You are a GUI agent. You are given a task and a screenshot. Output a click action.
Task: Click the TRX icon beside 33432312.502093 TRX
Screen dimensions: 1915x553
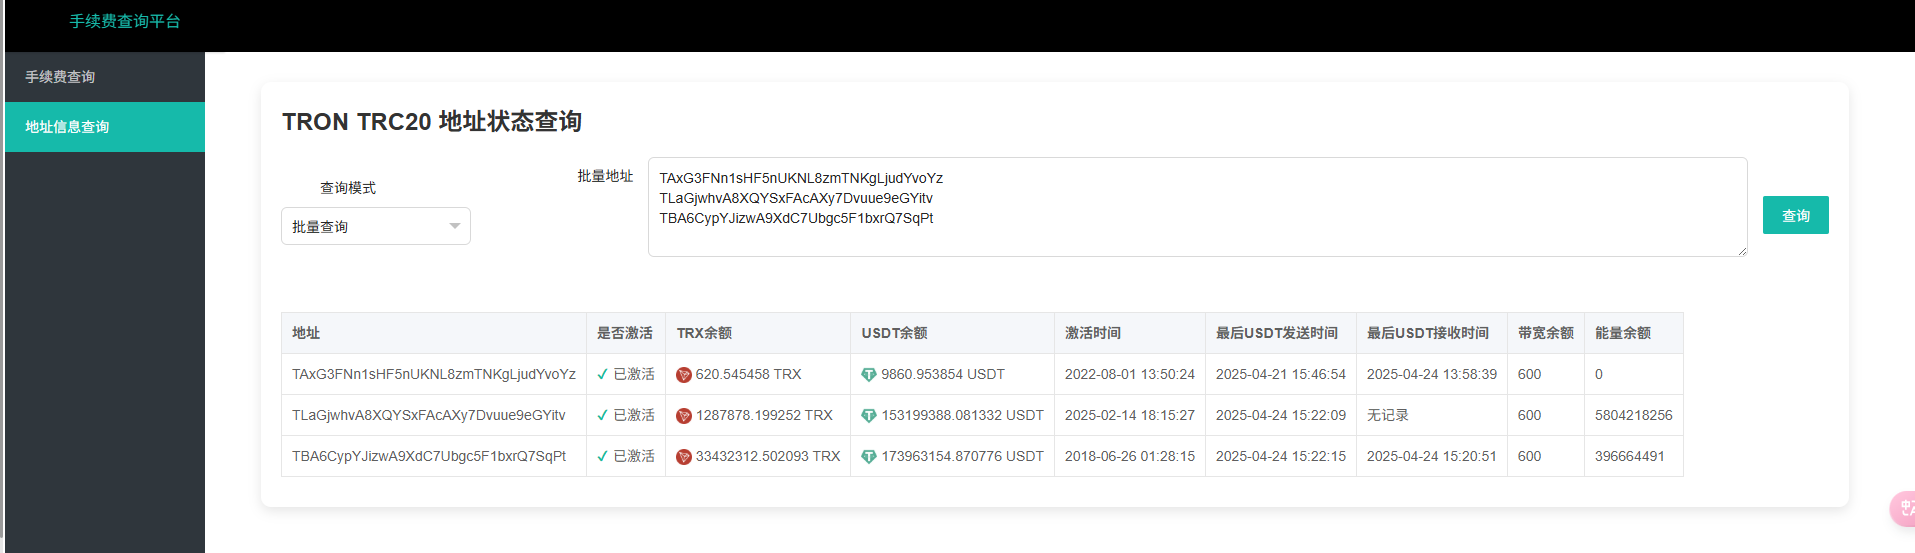click(684, 457)
